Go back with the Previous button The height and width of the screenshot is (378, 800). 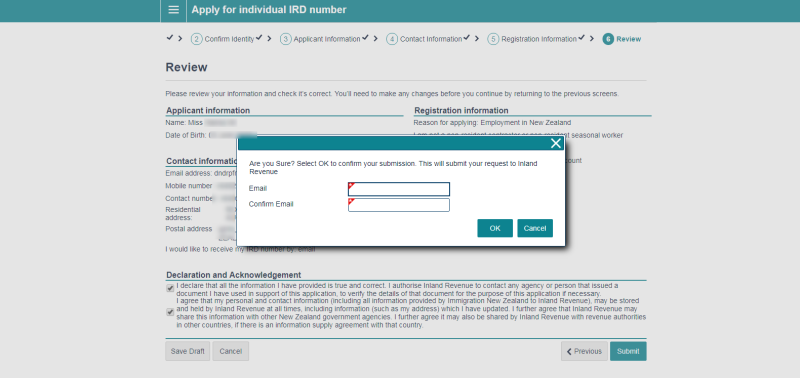coord(584,351)
